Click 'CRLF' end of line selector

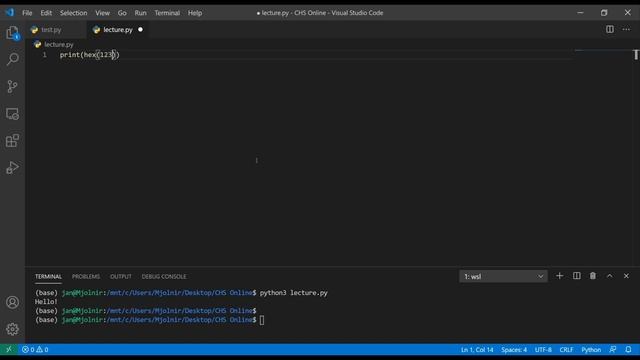point(566,349)
